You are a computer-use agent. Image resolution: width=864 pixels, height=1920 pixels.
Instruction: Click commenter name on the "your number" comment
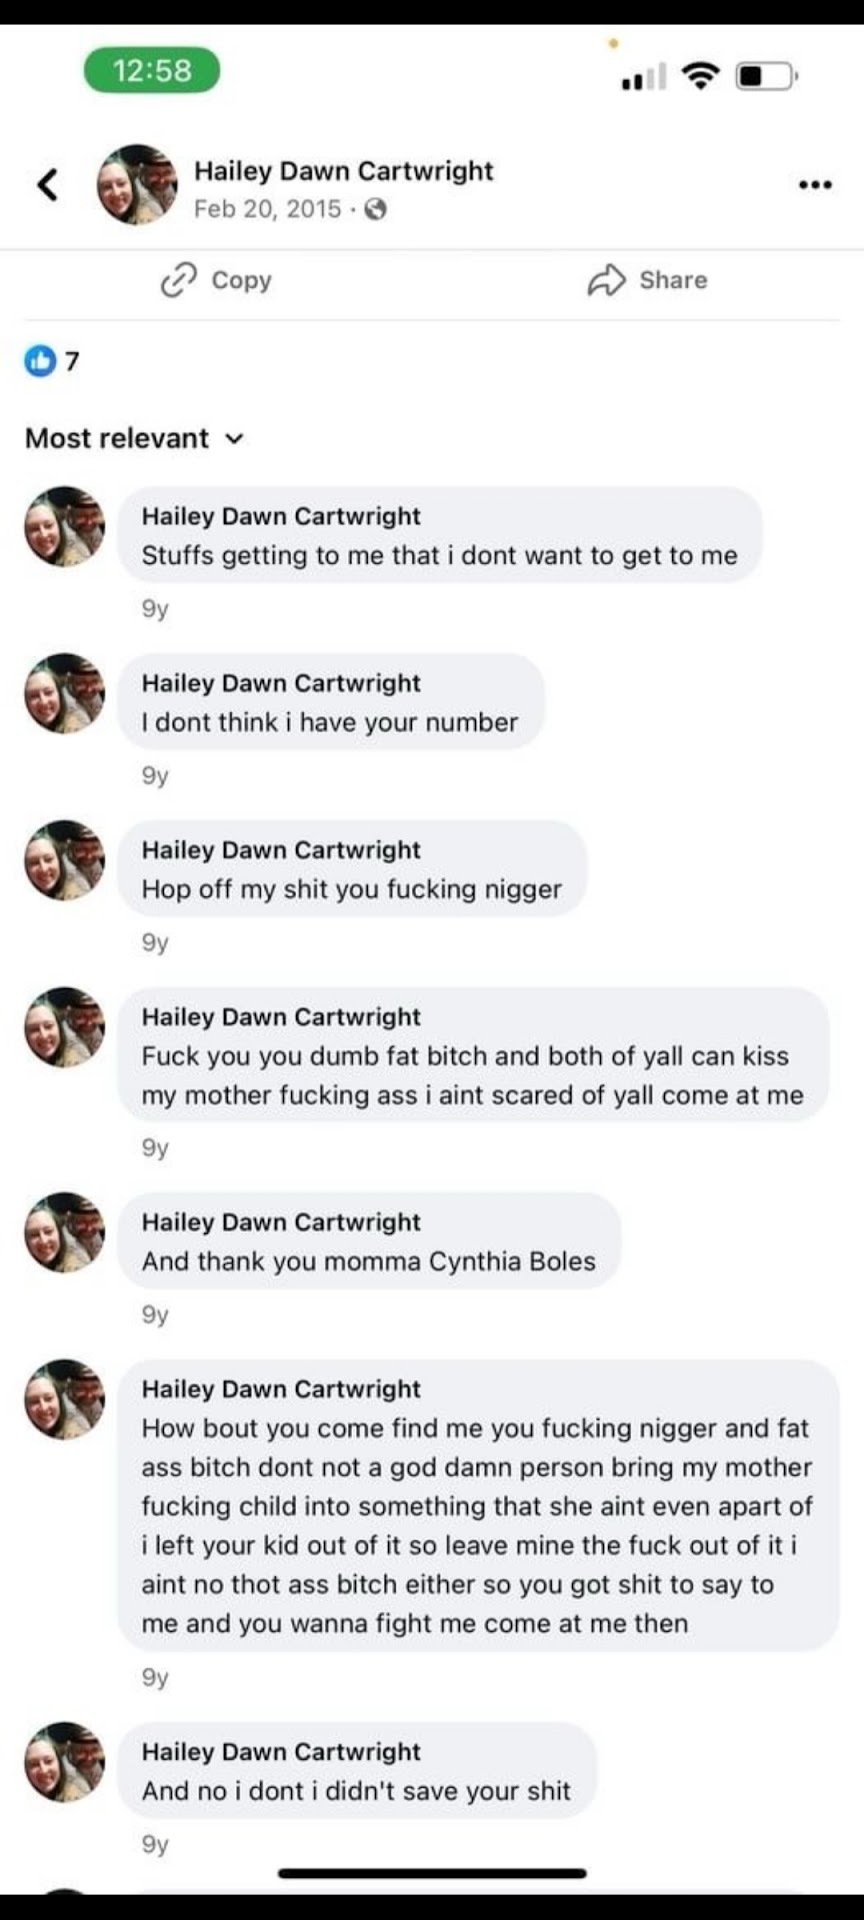pos(281,683)
